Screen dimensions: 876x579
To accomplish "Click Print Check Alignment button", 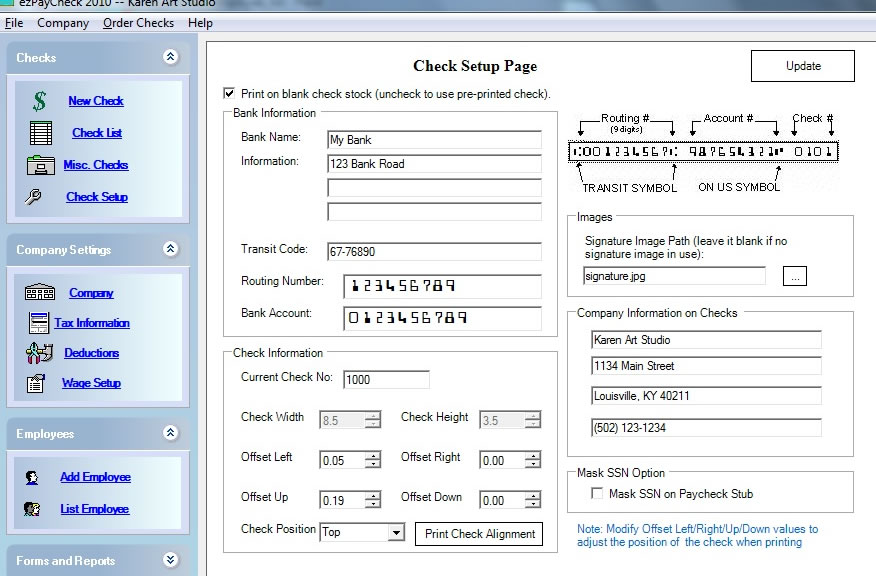I will (479, 534).
